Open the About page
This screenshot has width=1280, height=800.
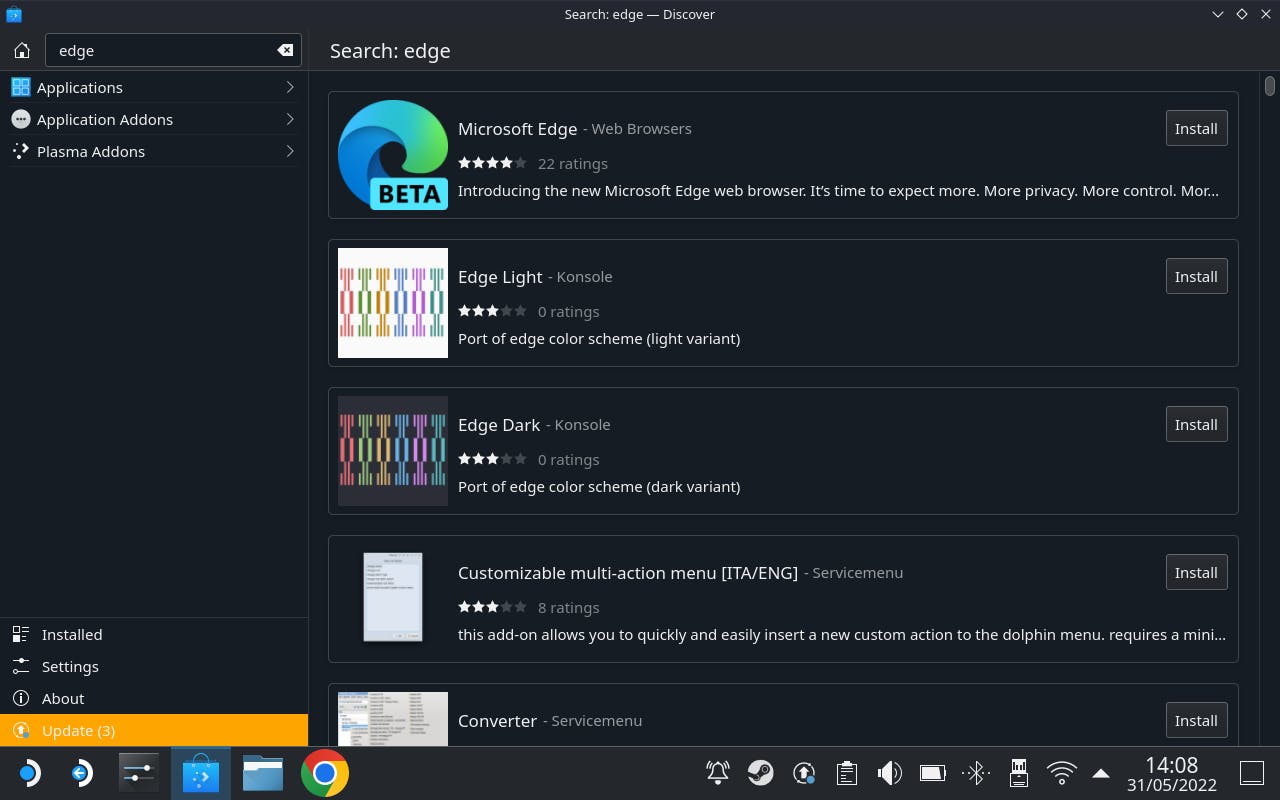point(154,698)
